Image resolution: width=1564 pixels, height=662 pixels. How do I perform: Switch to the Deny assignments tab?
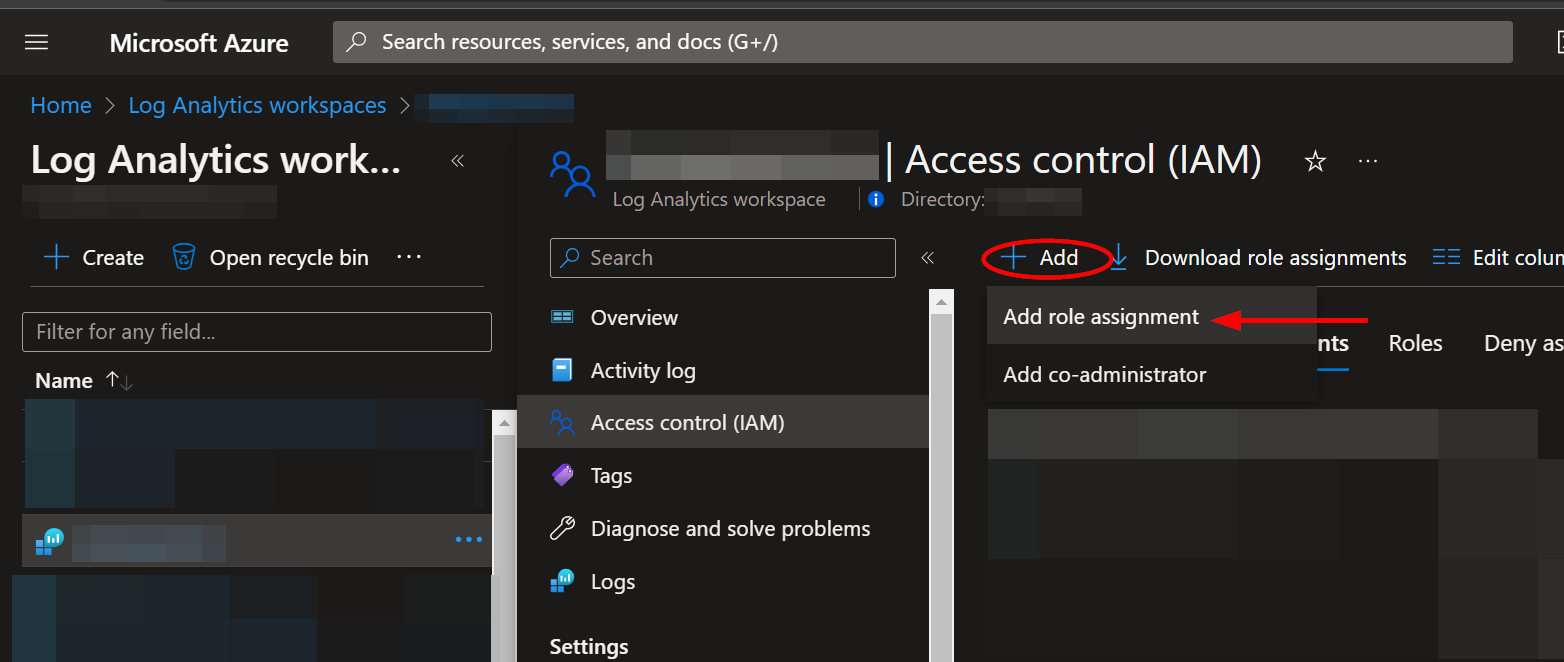tap(1523, 344)
